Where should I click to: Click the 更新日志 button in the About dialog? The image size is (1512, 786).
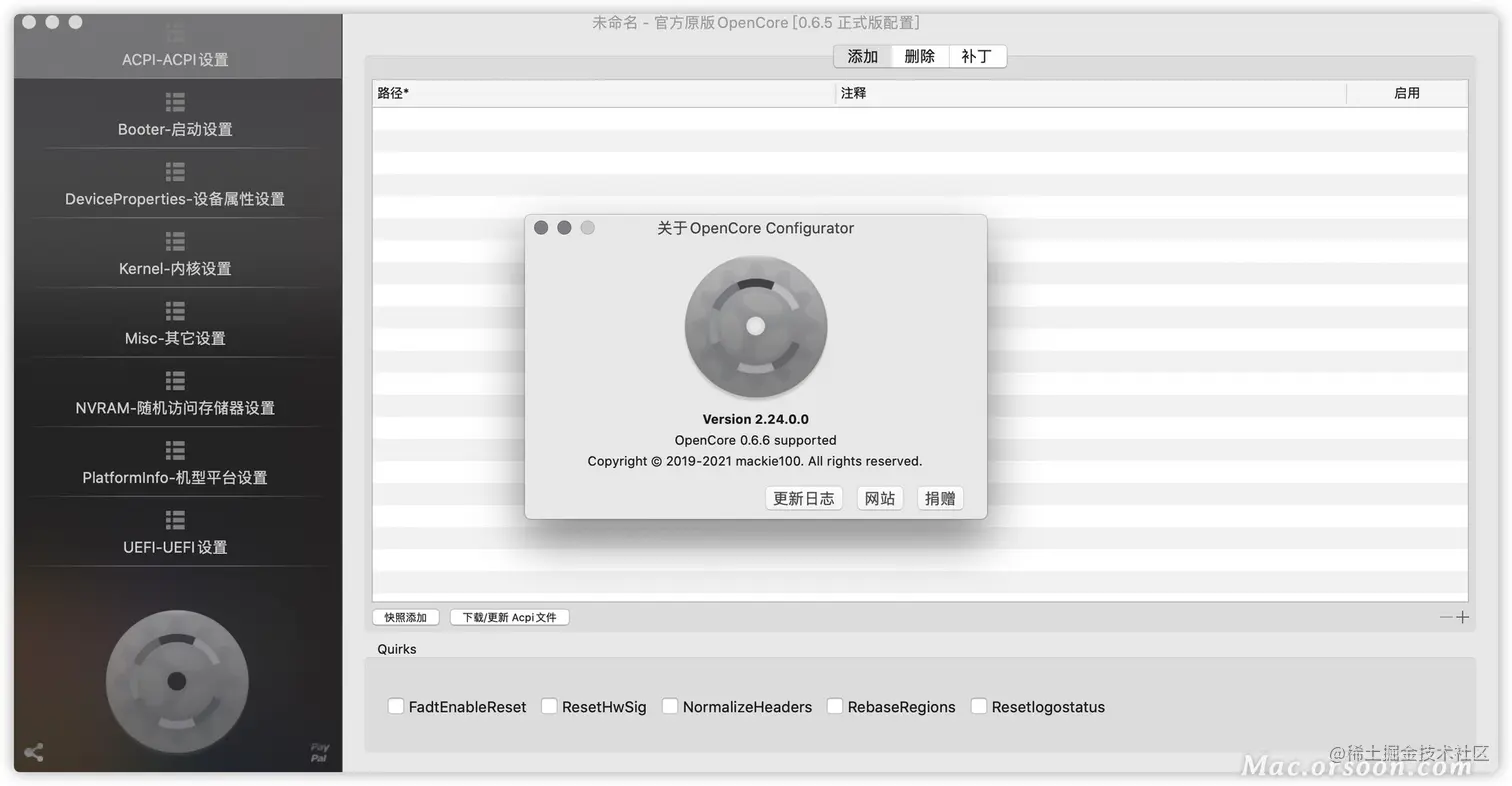804,498
